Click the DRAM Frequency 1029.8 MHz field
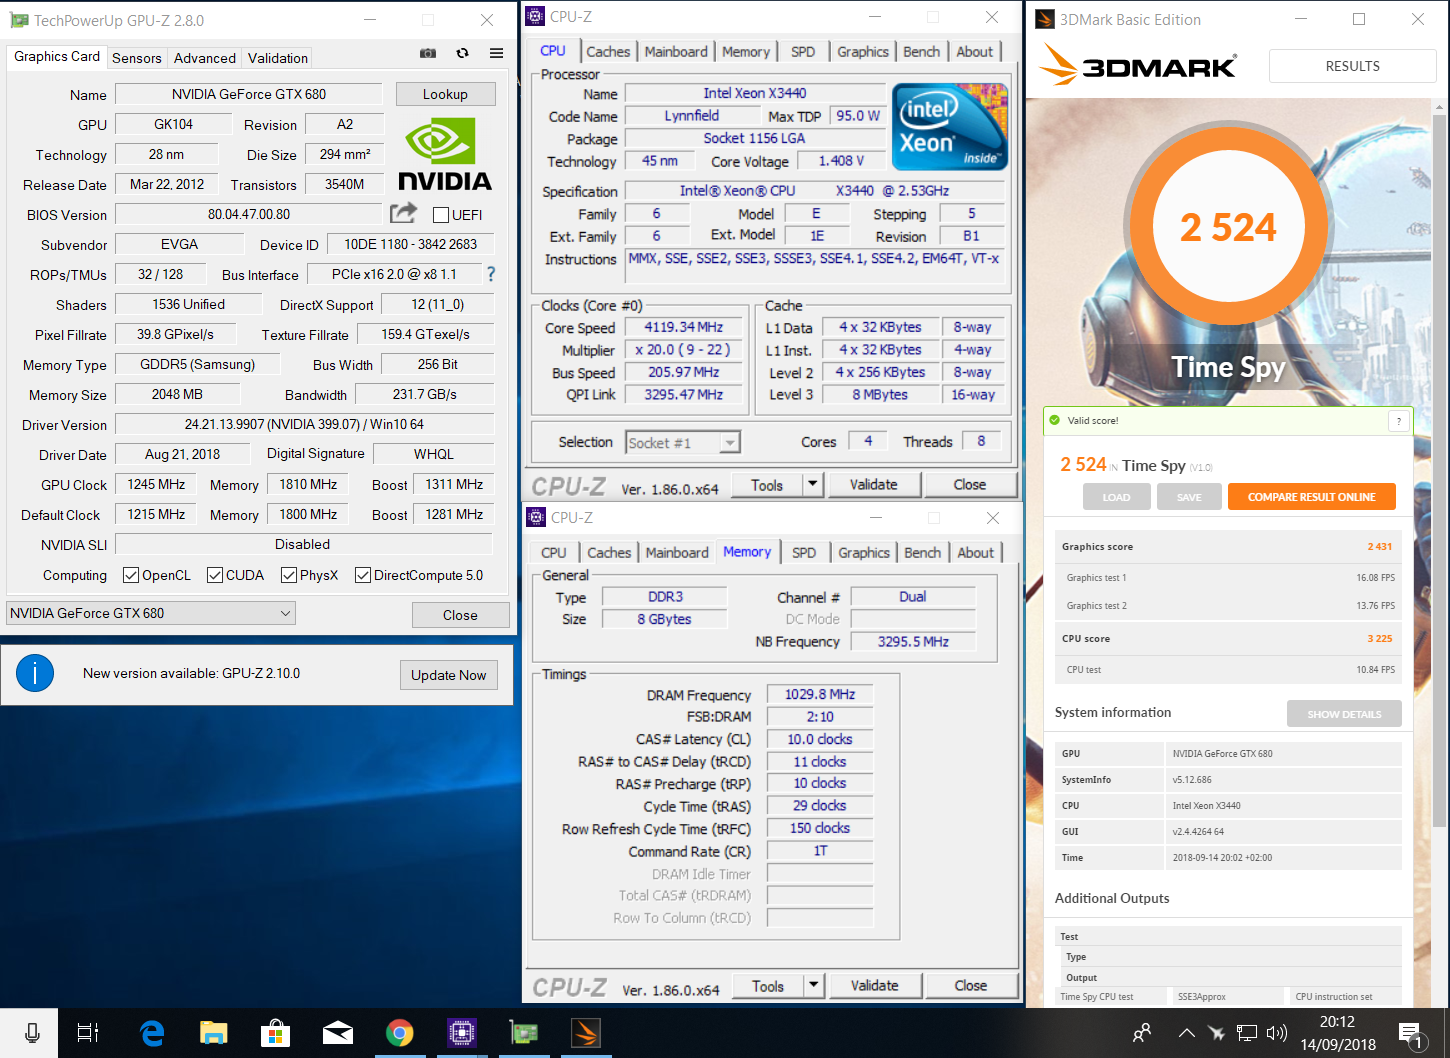The image size is (1450, 1058). pos(820,694)
